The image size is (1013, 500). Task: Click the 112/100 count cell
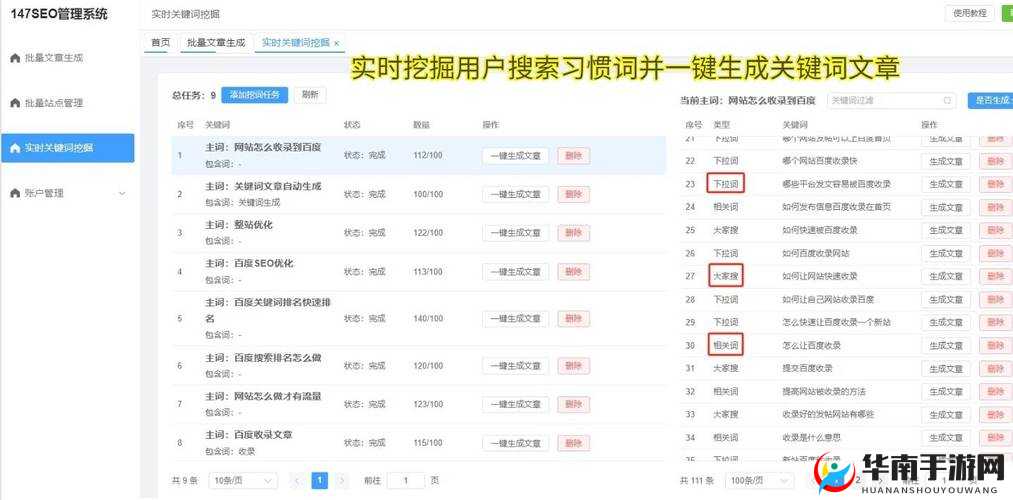click(x=428, y=156)
